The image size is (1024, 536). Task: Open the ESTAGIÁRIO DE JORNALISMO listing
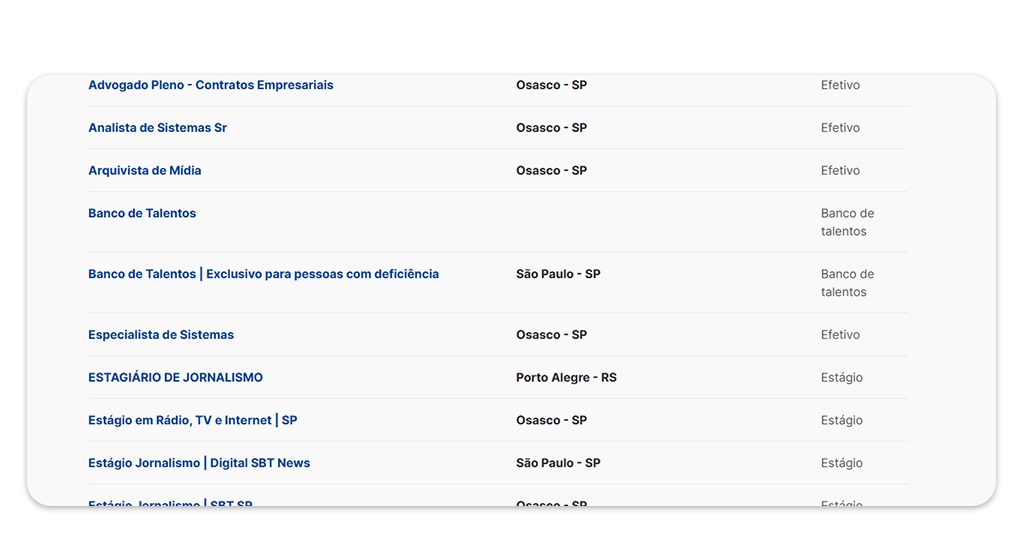point(175,378)
